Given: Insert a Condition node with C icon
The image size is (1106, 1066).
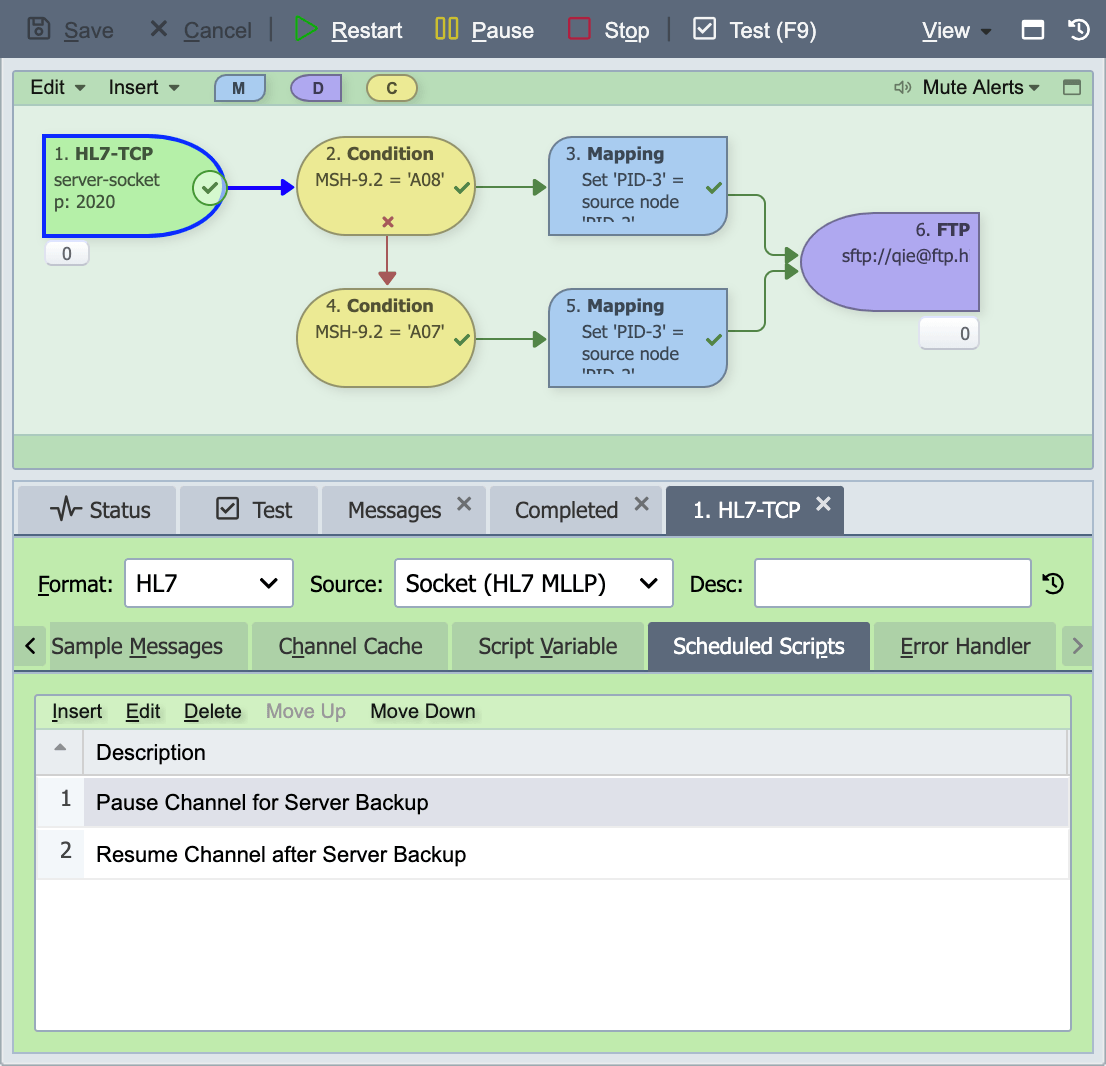Looking at the screenshot, I should 392,88.
